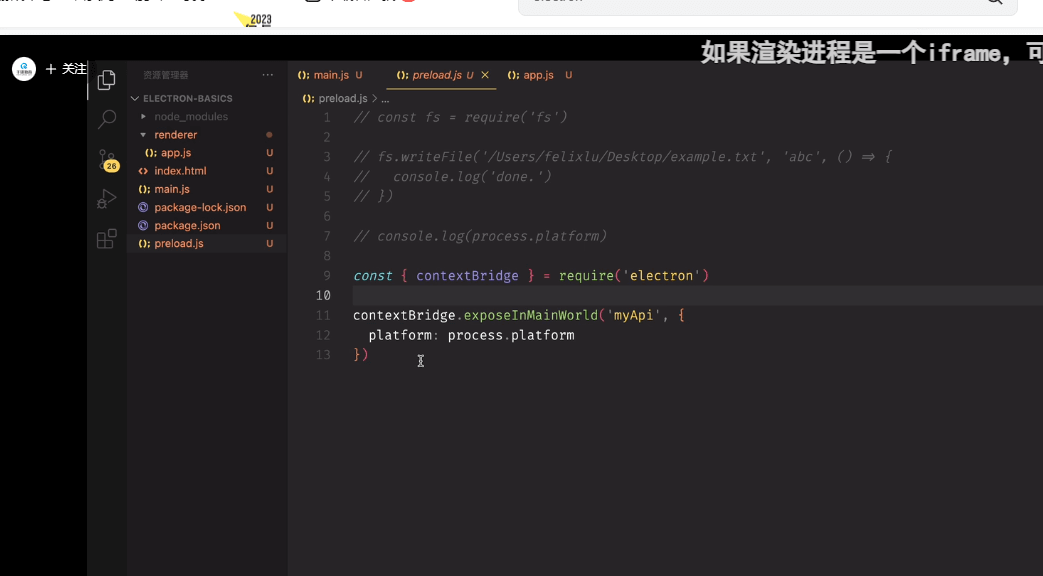Open the Extensions view icon
The image size is (1043, 576).
[106, 238]
